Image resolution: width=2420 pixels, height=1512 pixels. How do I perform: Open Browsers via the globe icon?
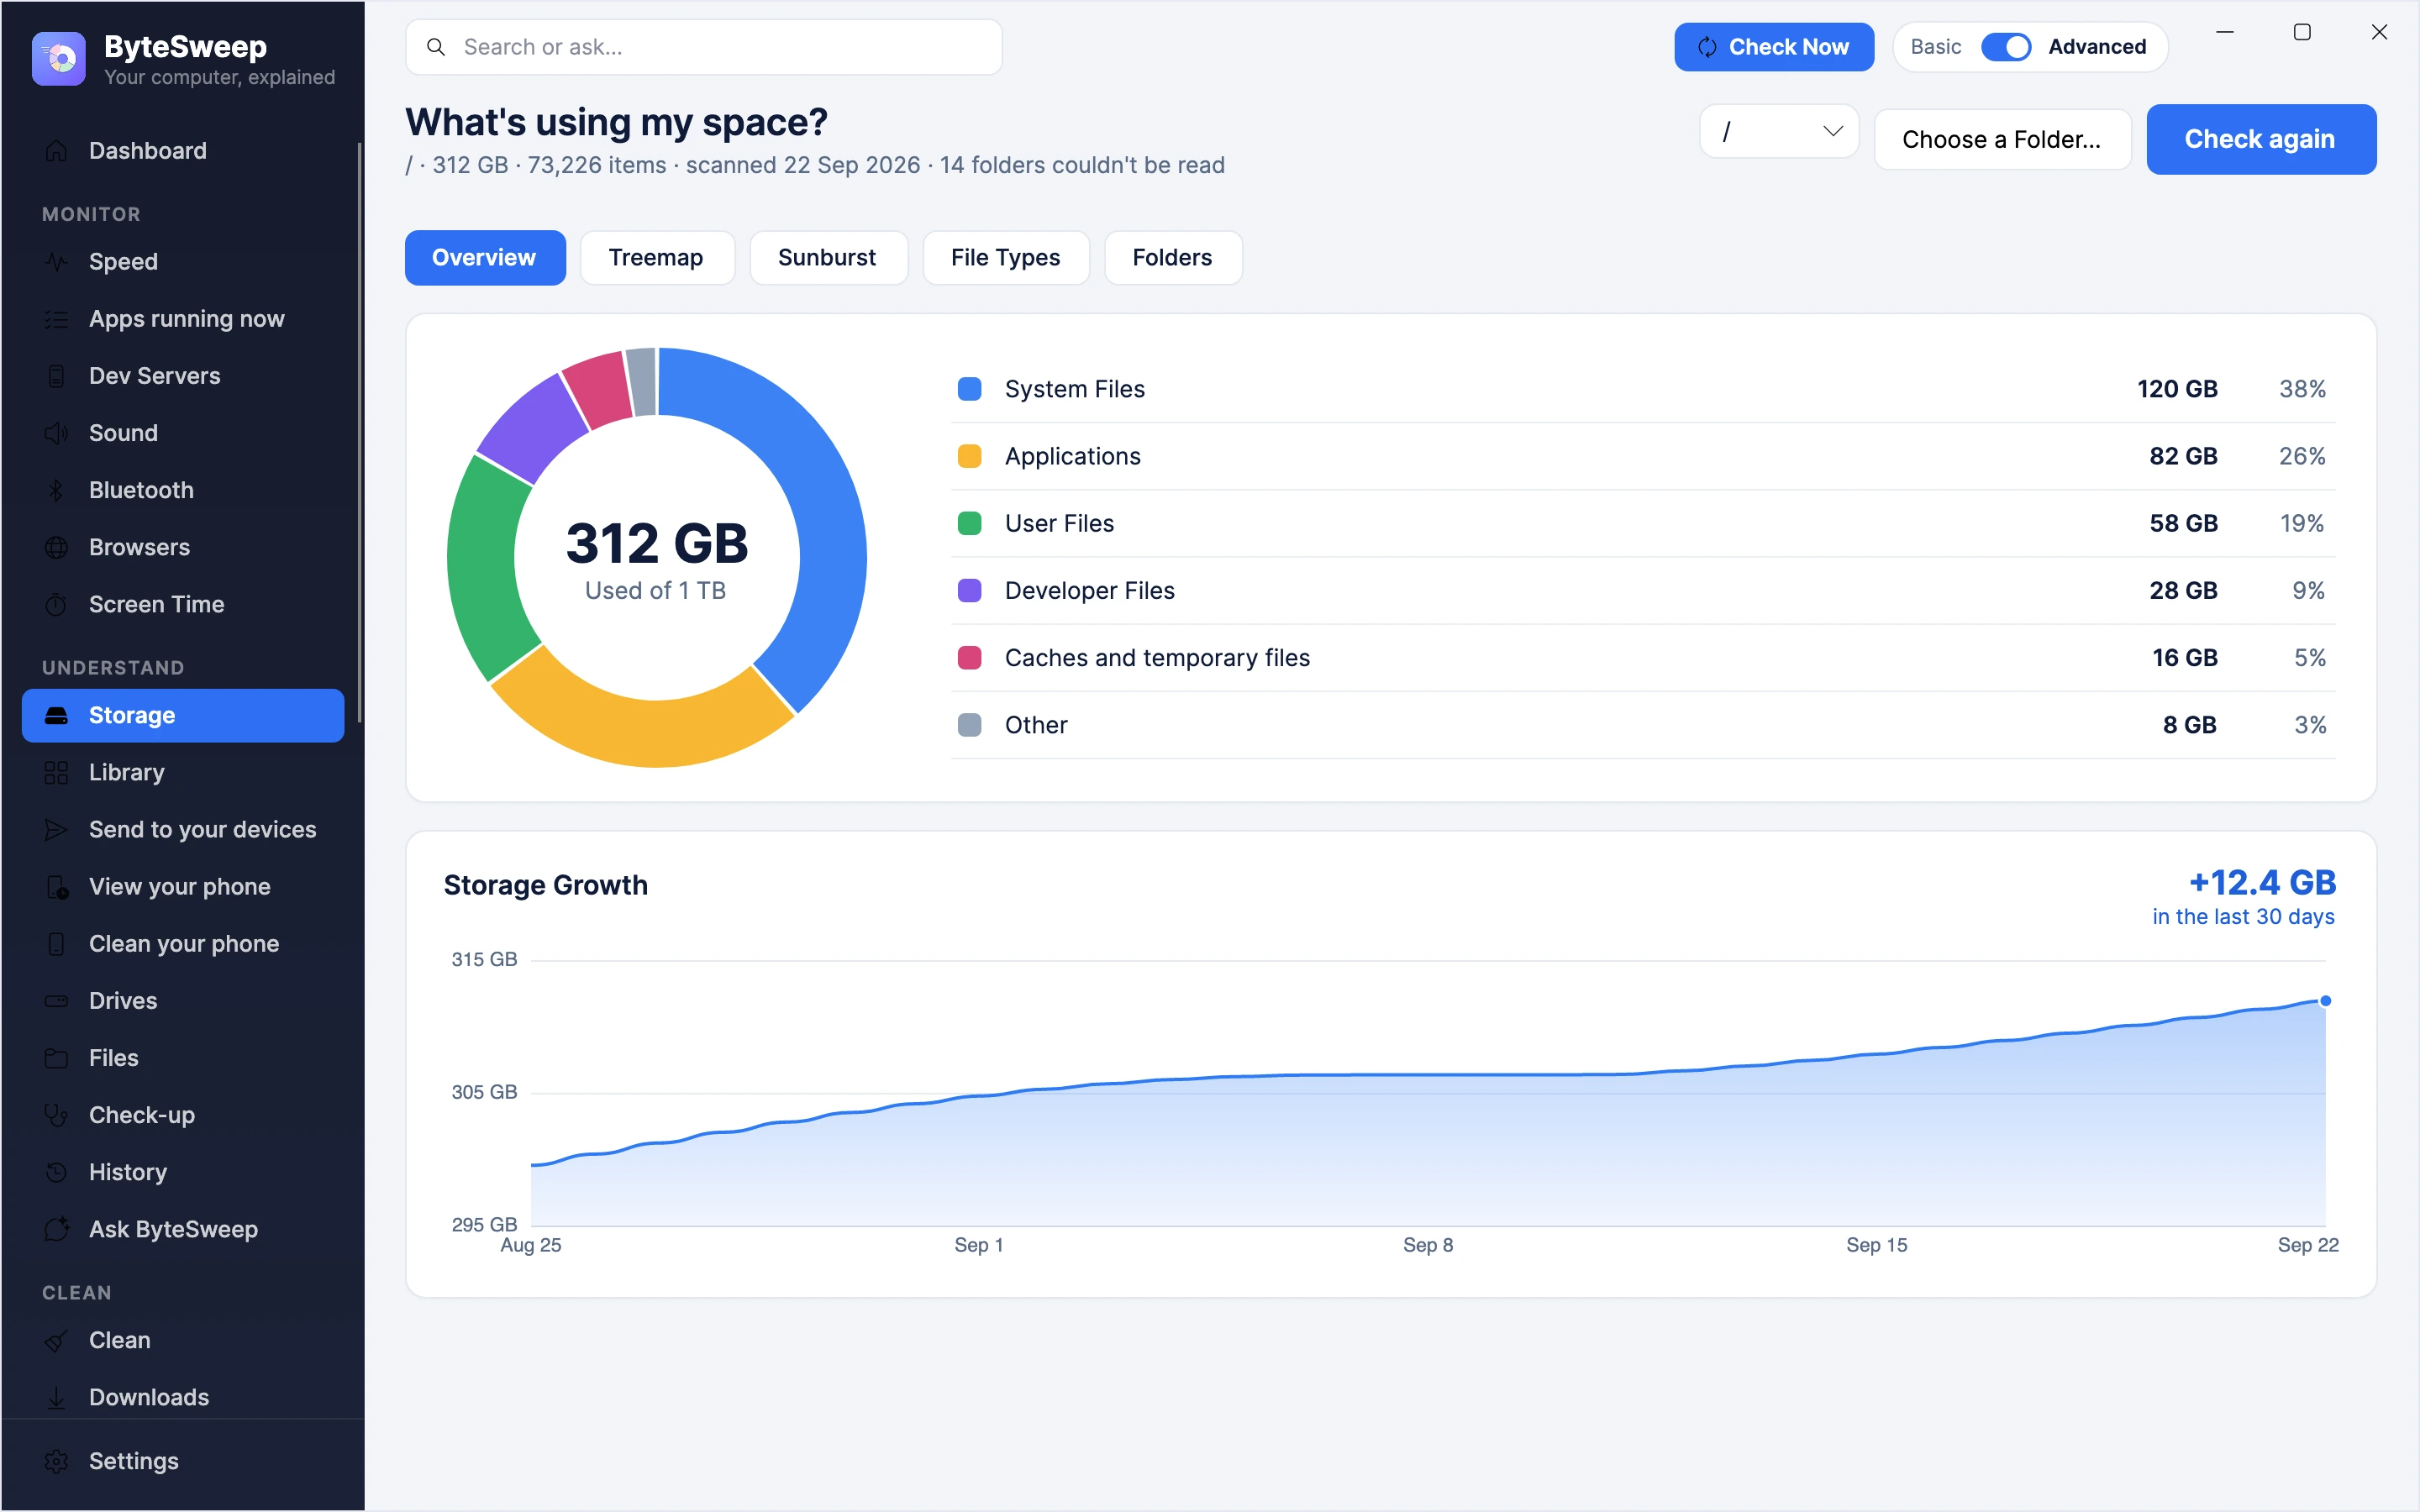(x=57, y=547)
